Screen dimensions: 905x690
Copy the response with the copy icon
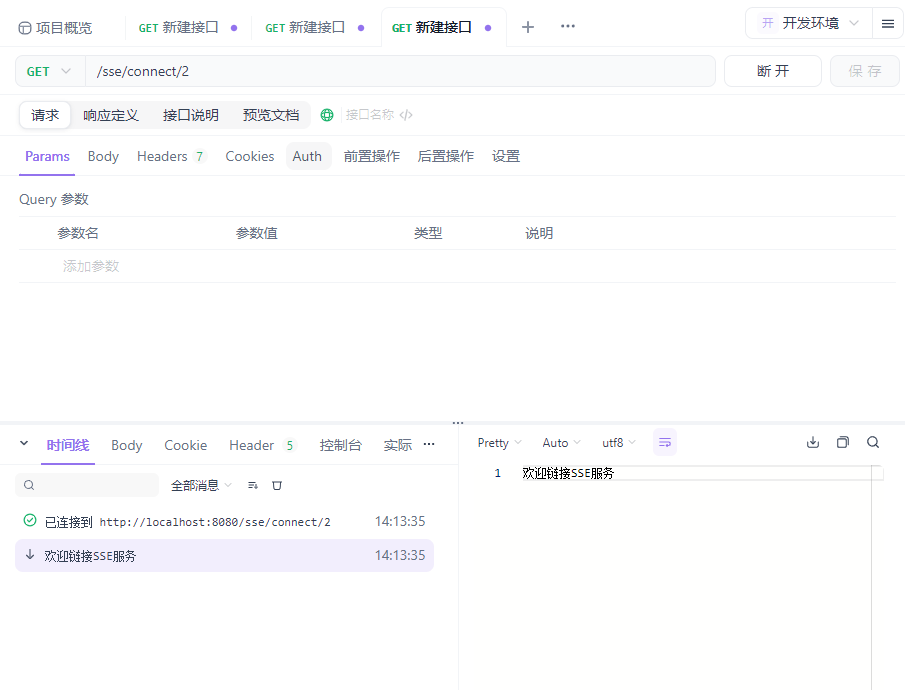tap(843, 442)
